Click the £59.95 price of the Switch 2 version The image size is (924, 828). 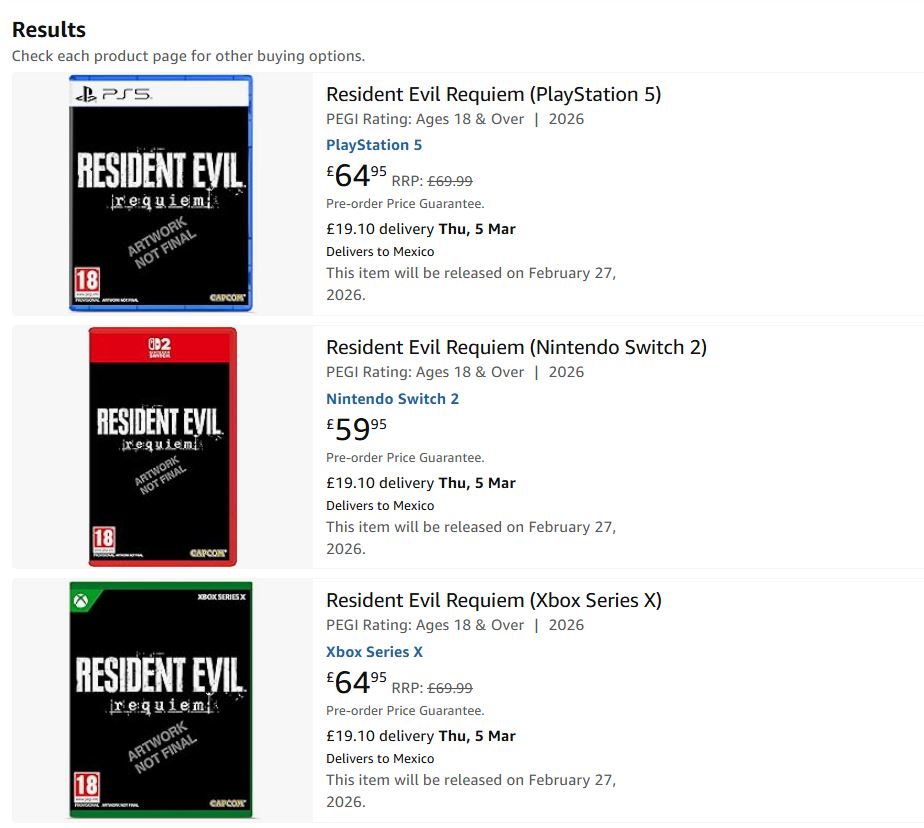pyautogui.click(x=356, y=429)
